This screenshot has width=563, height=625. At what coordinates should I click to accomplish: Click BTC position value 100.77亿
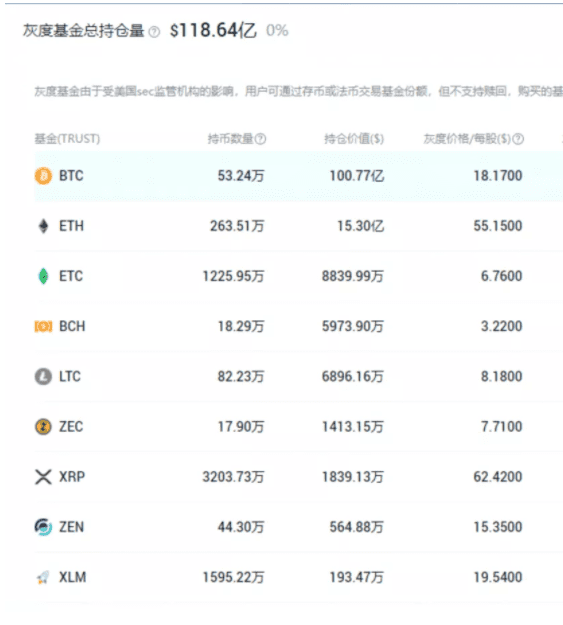point(357,176)
